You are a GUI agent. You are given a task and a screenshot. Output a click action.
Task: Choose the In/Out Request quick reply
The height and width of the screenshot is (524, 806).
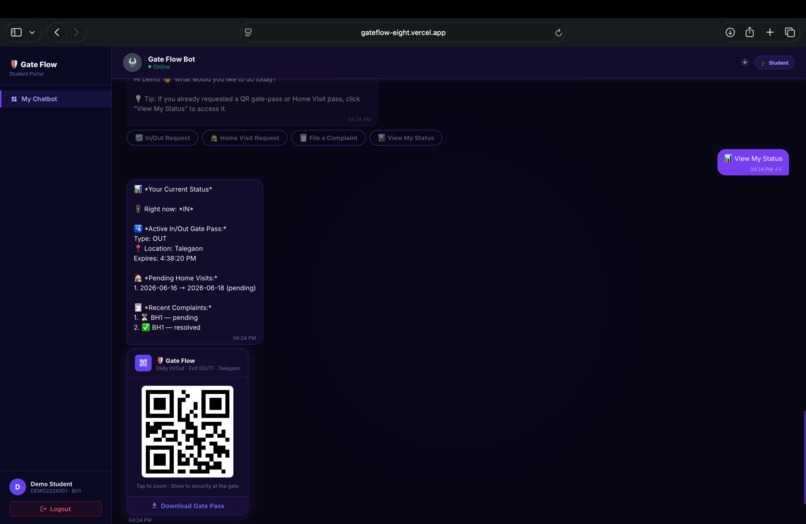point(162,138)
